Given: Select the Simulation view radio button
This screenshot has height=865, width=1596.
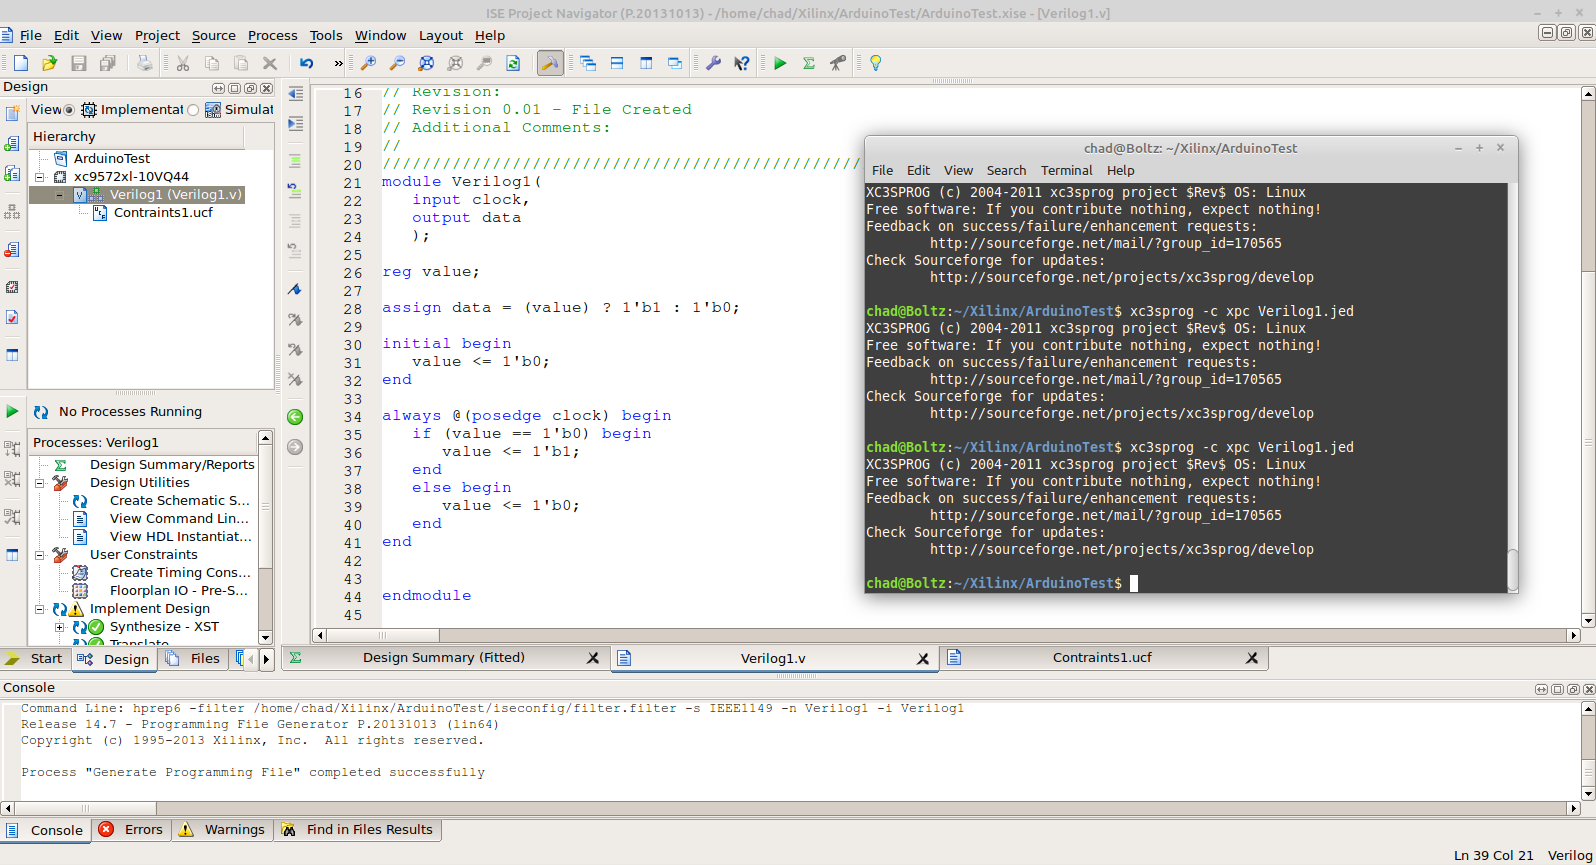Looking at the screenshot, I should (x=193, y=110).
